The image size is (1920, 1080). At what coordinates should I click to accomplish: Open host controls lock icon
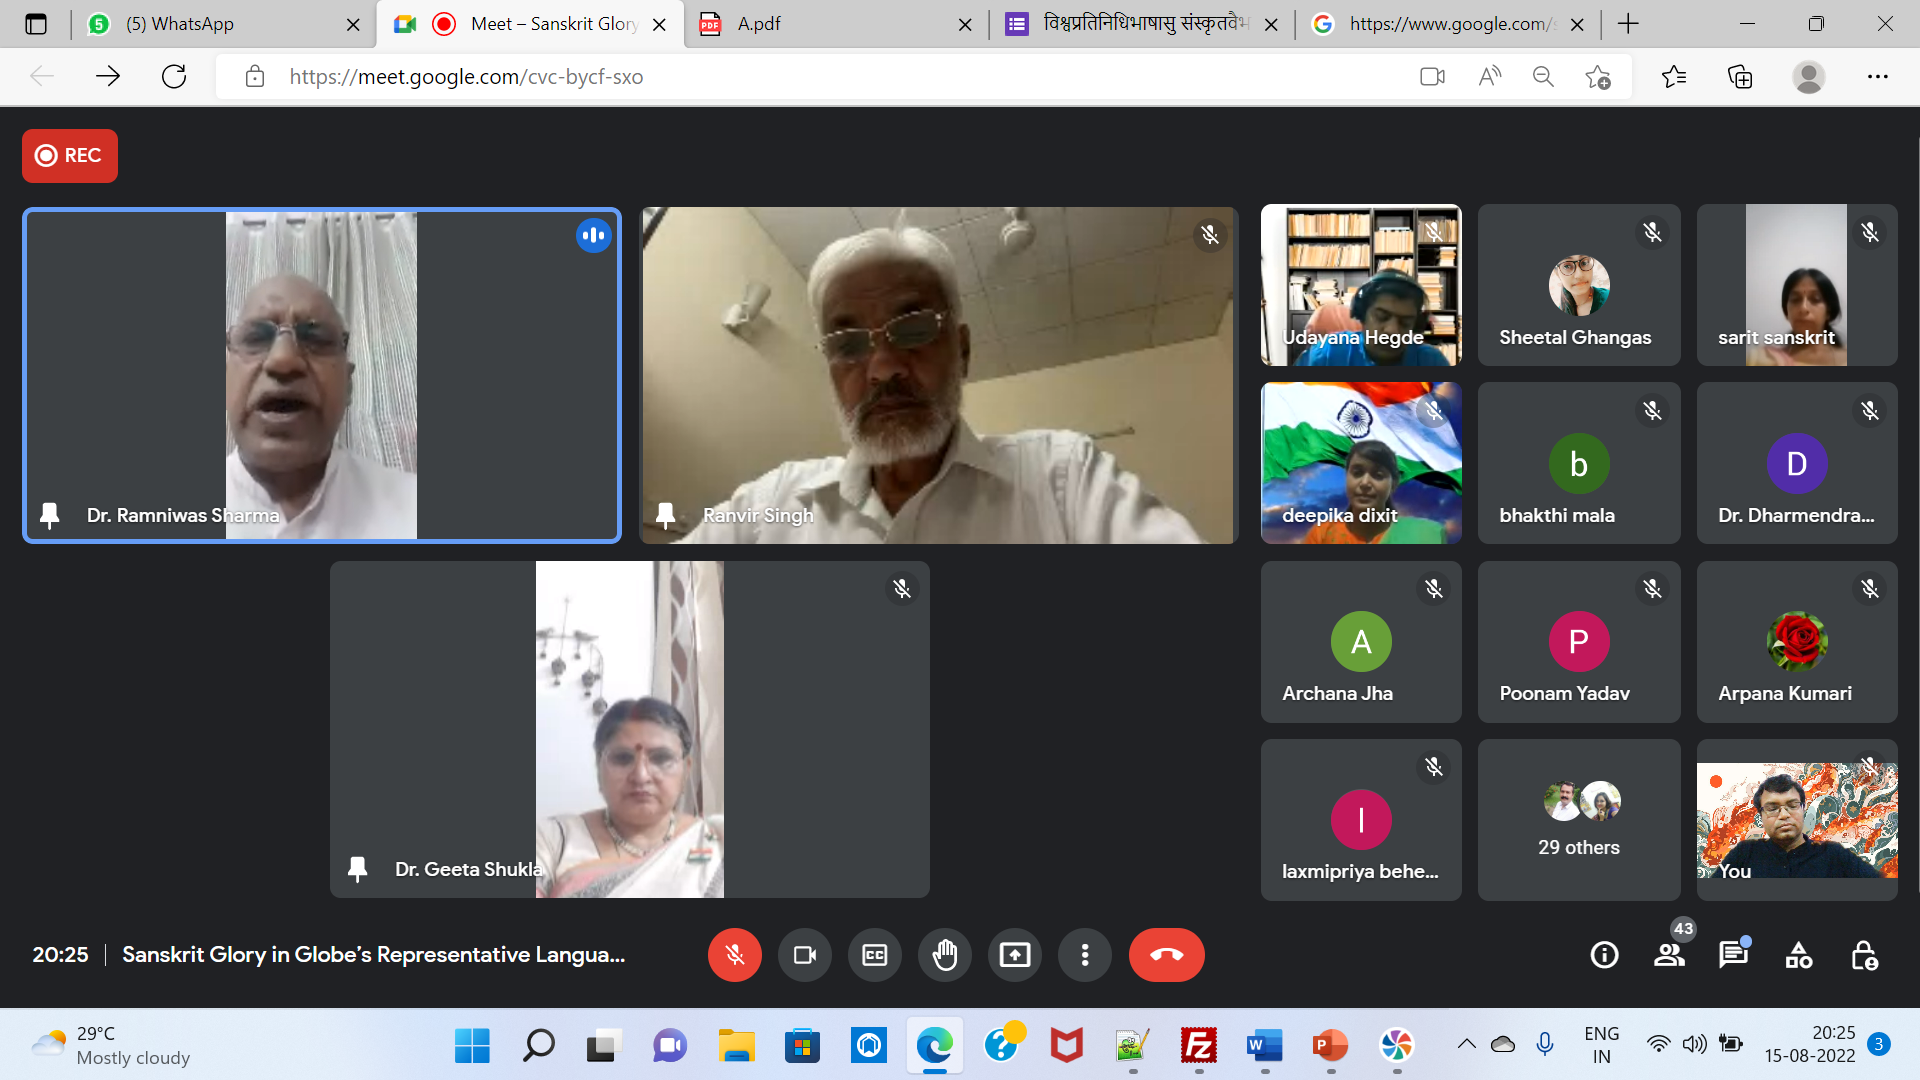1863,955
